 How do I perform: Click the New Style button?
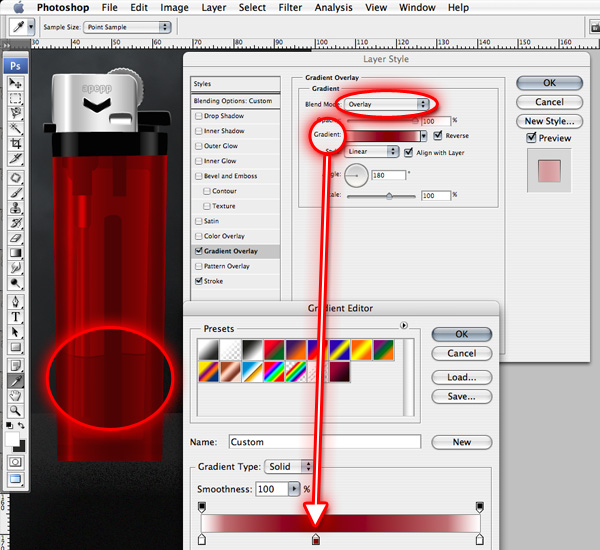pos(548,121)
